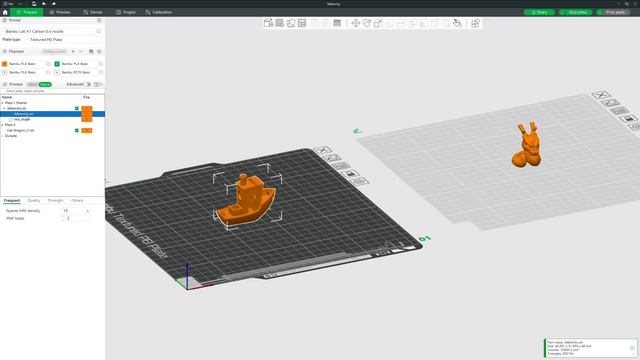
Task: Select the Rotate tool in the toolbar
Action: [x=367, y=23]
